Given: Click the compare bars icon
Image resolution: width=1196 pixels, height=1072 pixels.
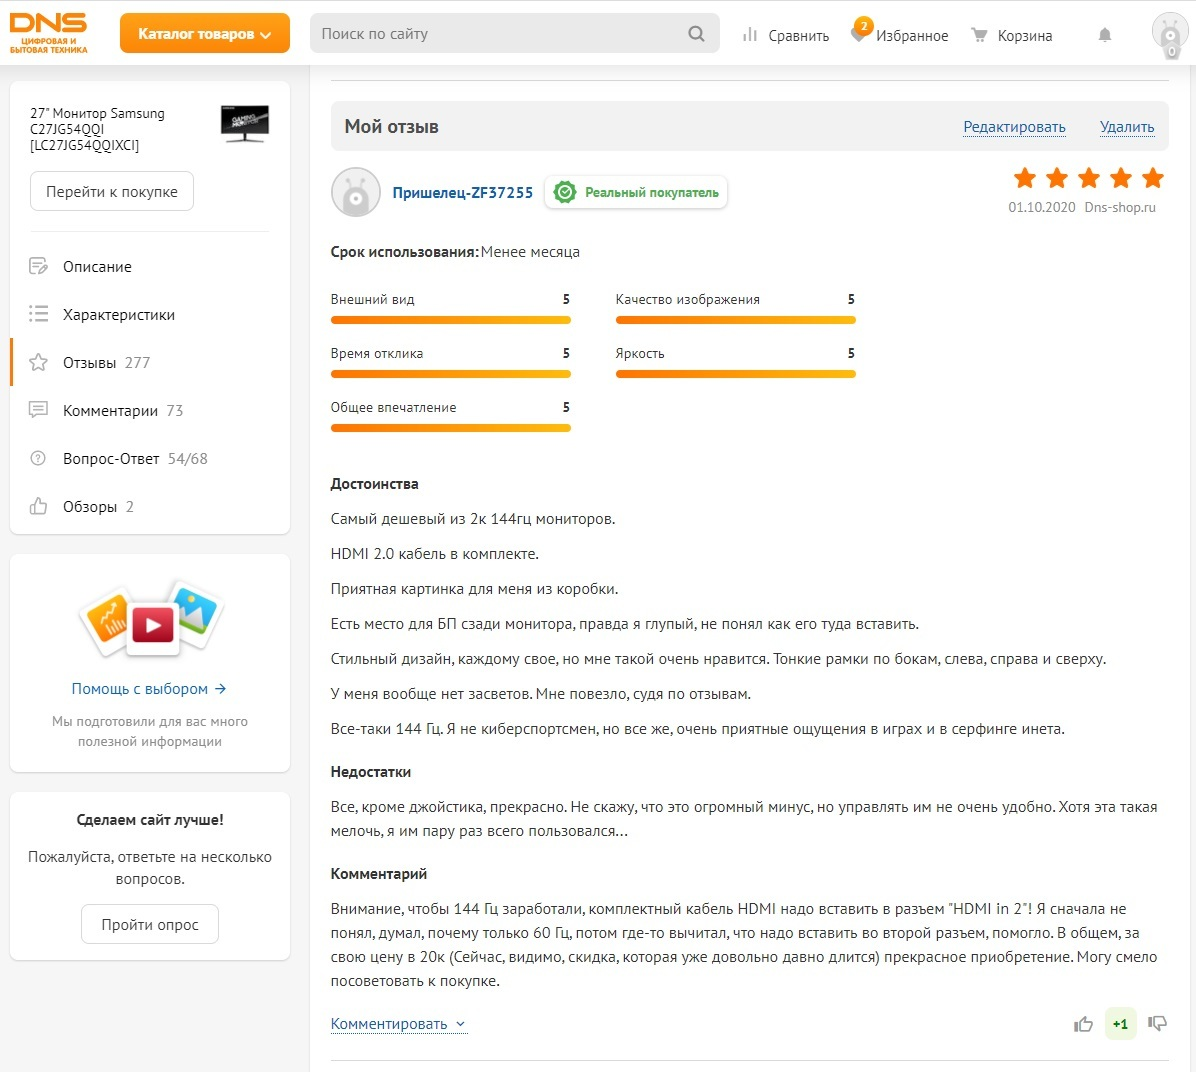Looking at the screenshot, I should pos(750,35).
